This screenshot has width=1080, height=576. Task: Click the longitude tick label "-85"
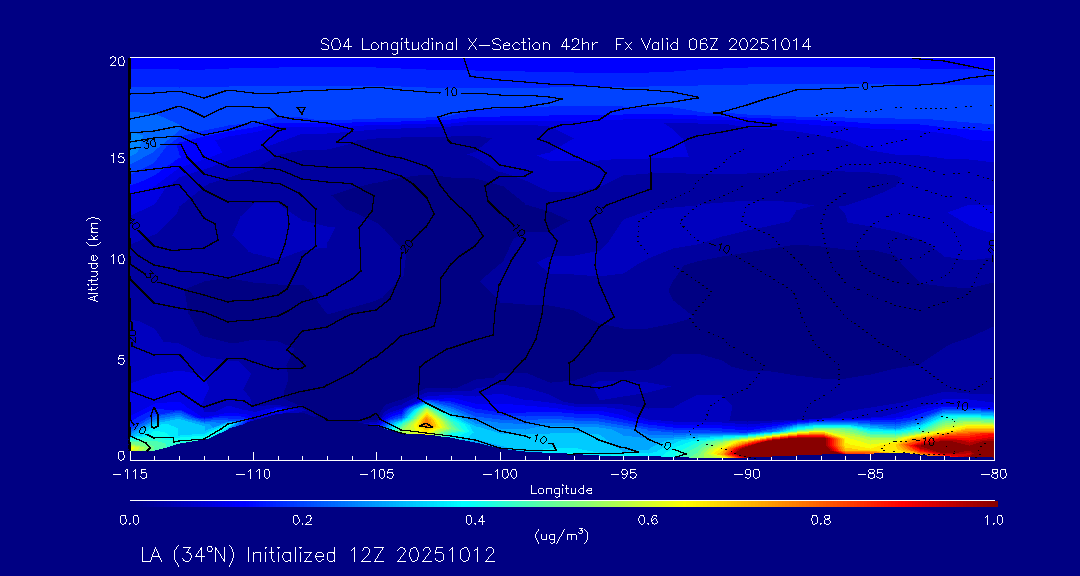point(871,475)
